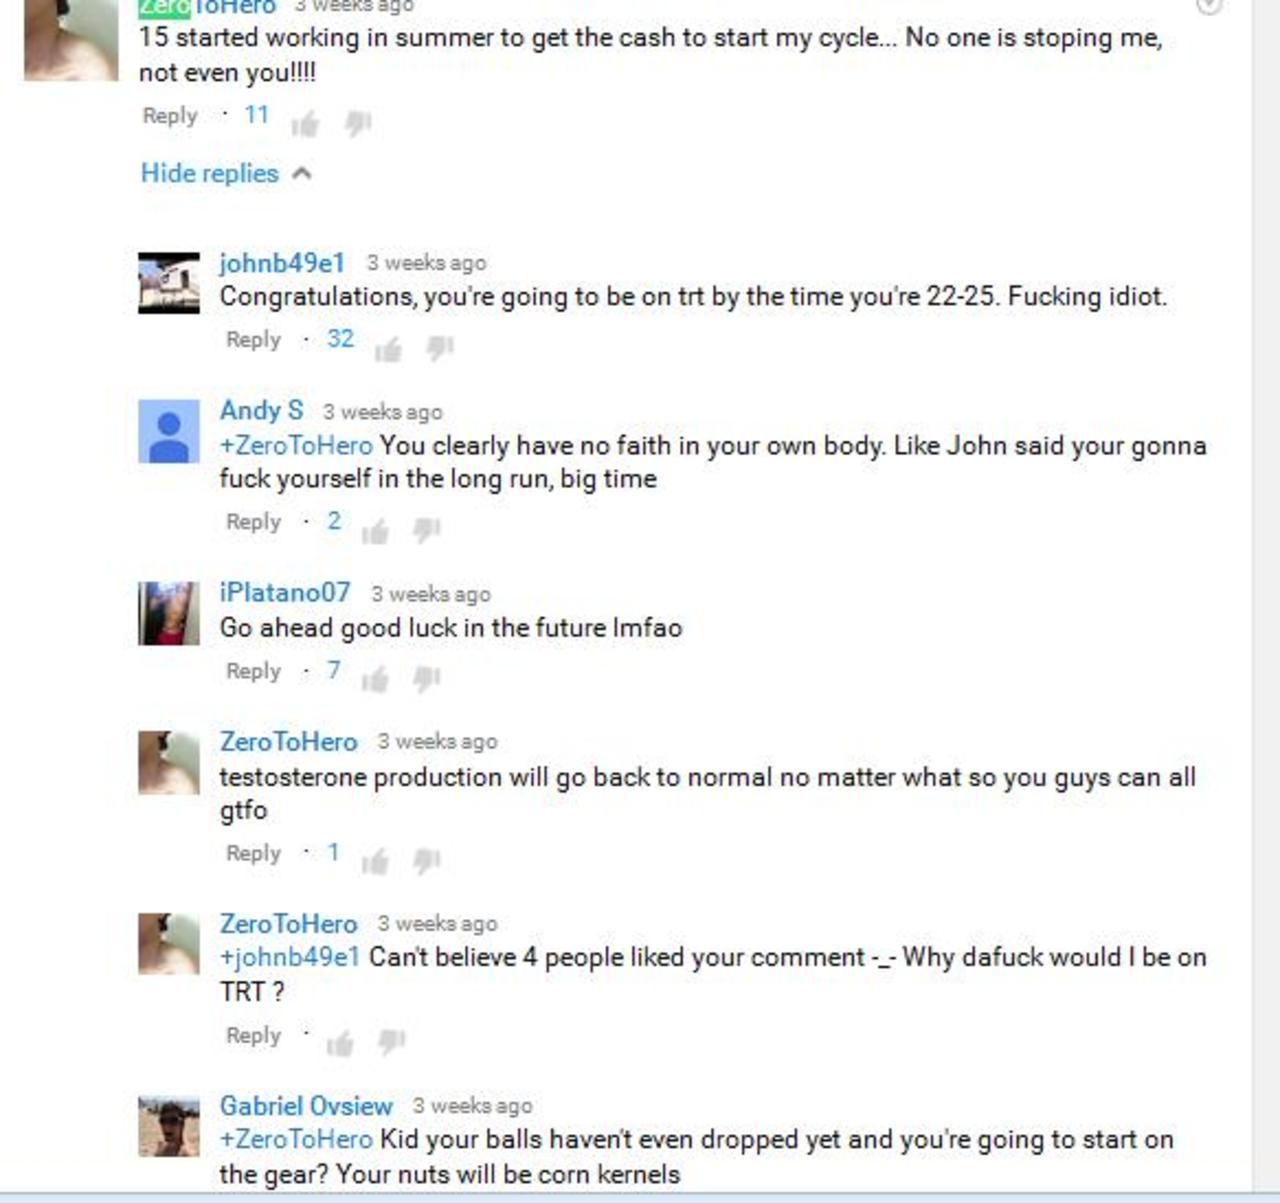Viewport: 1280px width, 1203px height.
Task: Open johnb49e1's avatar thumbnail
Action: [x=168, y=283]
